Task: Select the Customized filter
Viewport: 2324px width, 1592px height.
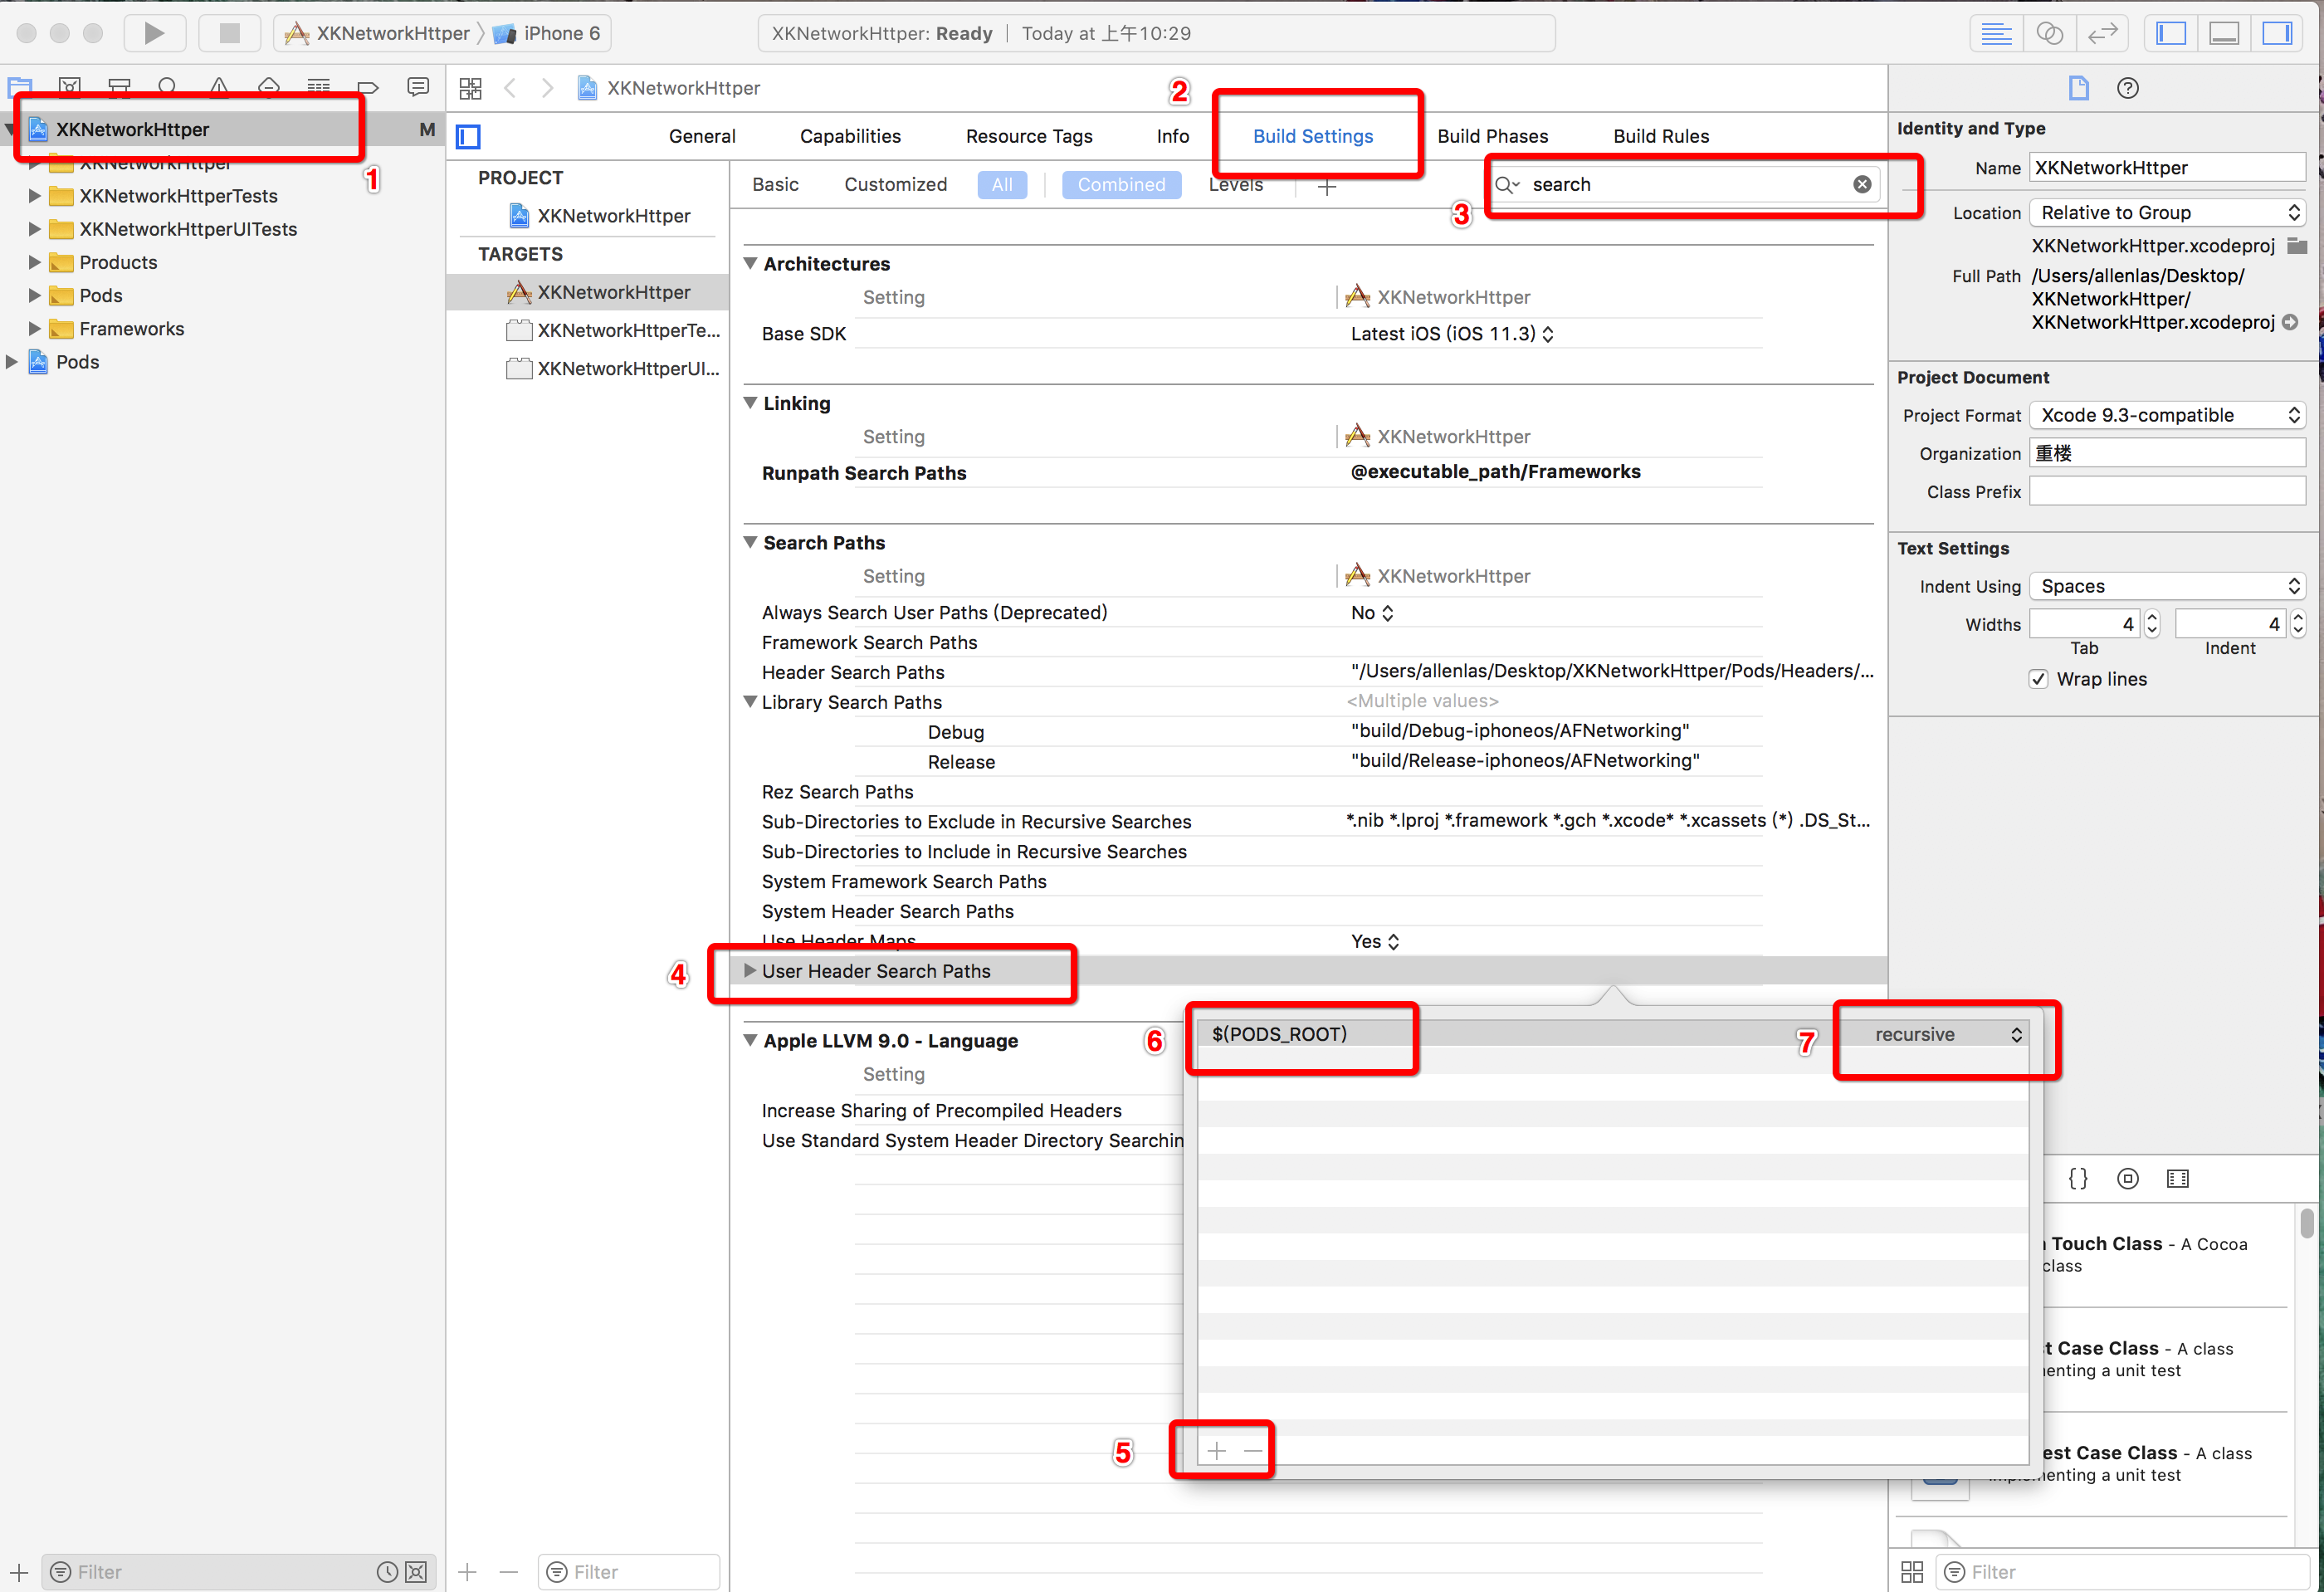Action: point(895,184)
